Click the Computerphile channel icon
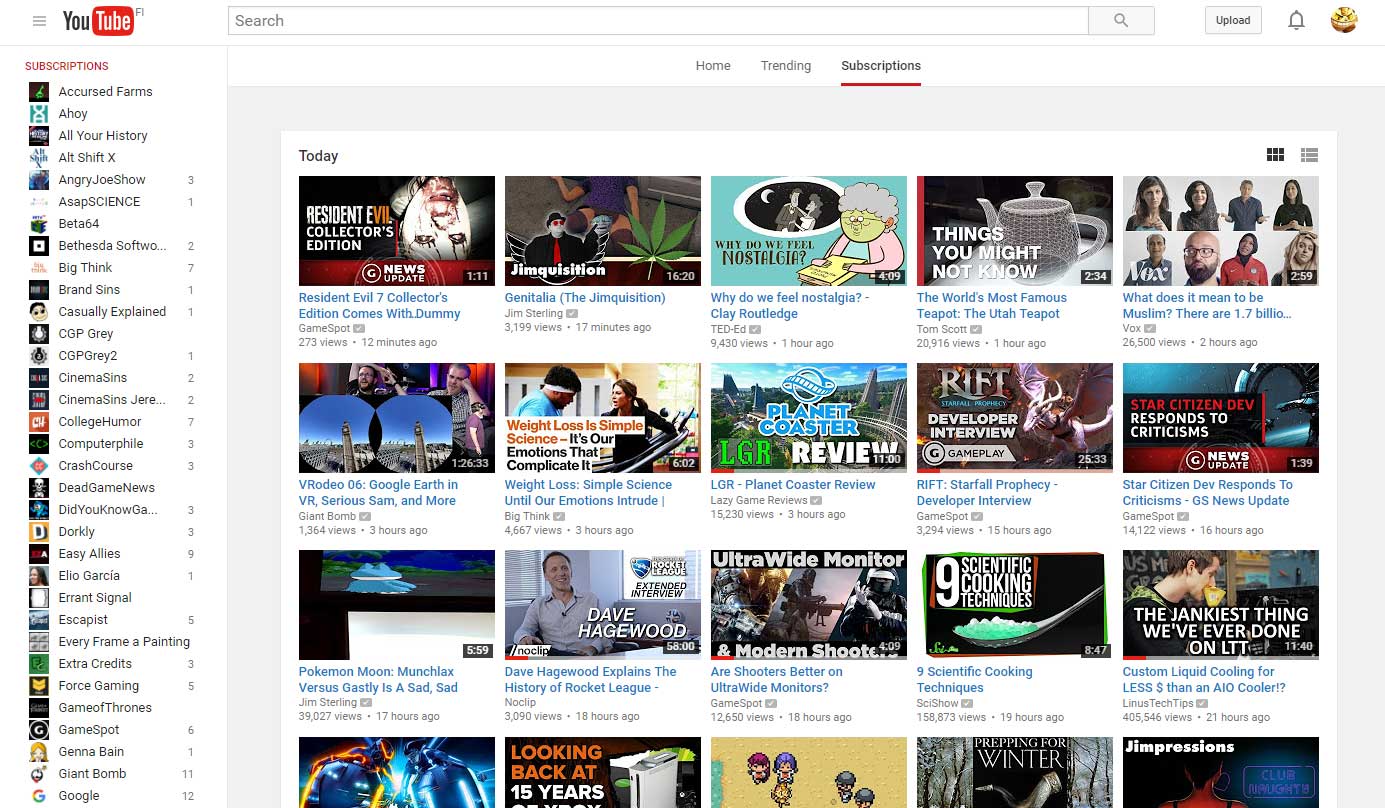The height and width of the screenshot is (808, 1385). pyautogui.click(x=39, y=443)
